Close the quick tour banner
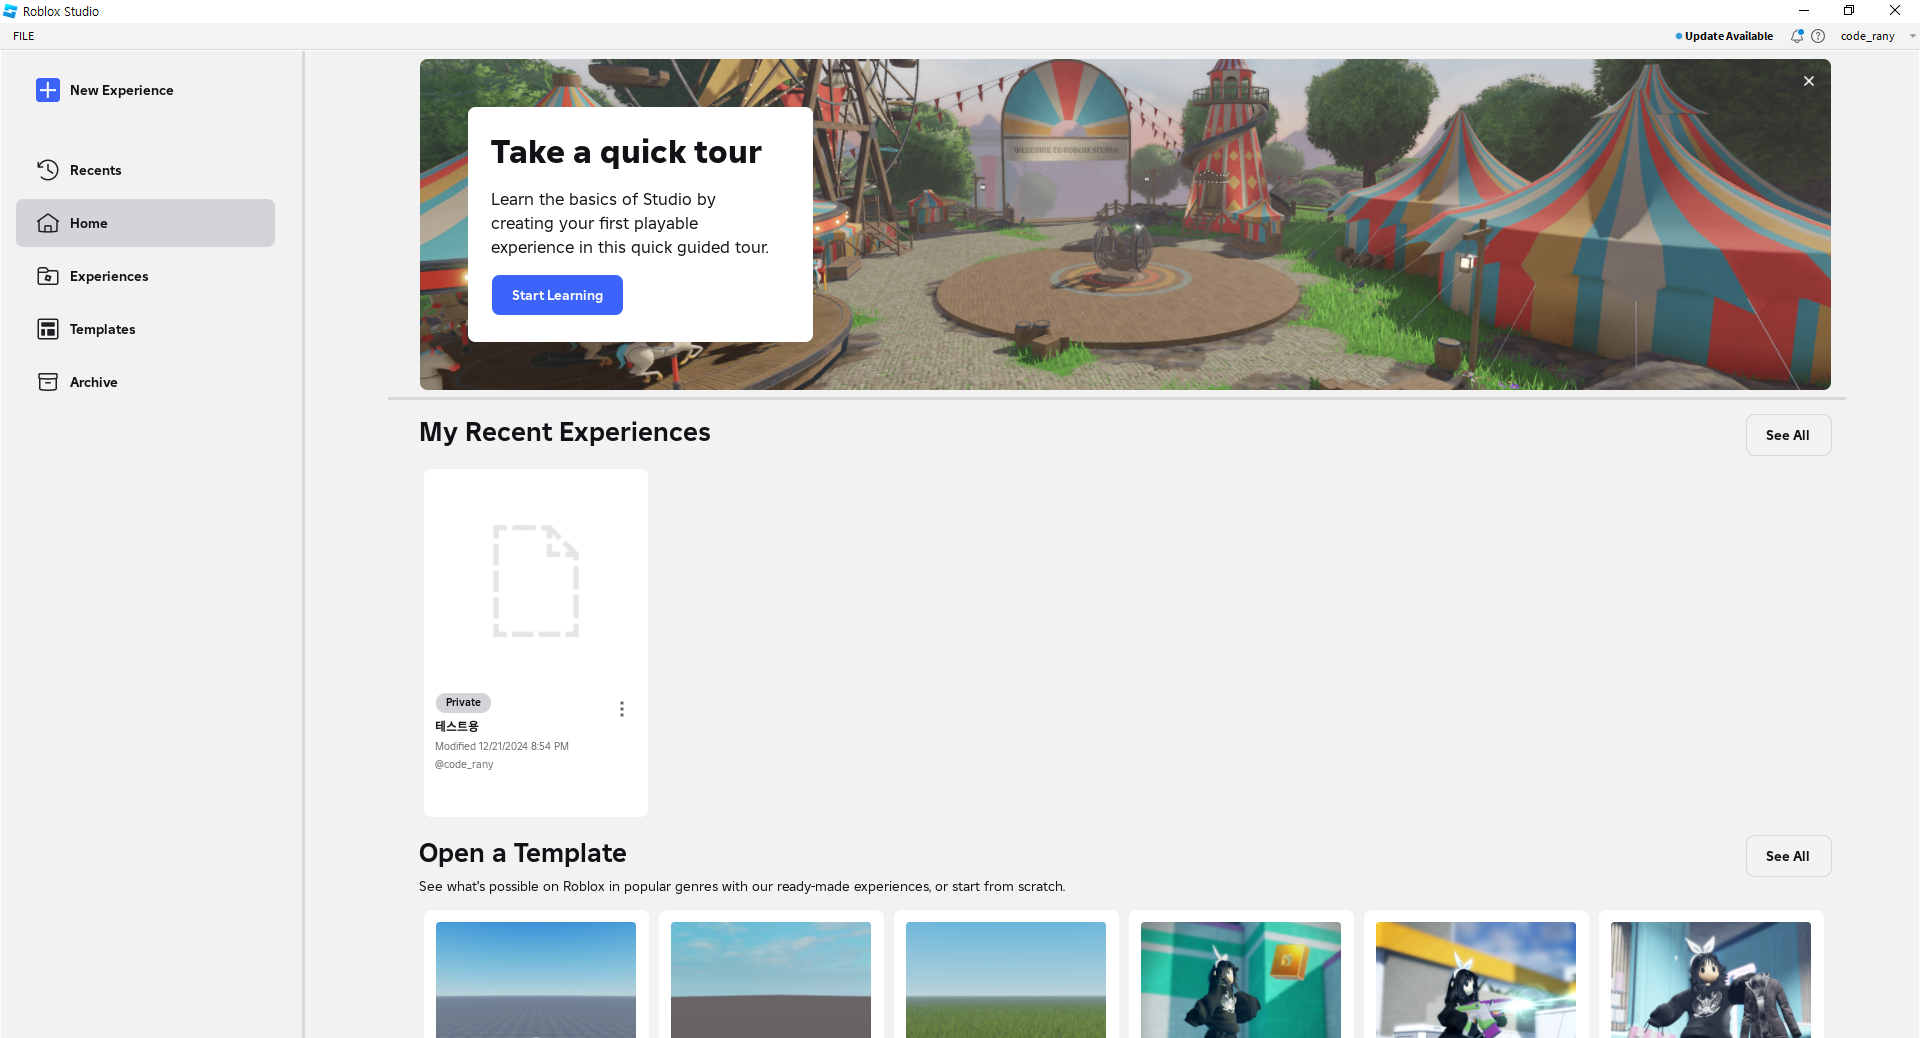Image resolution: width=1920 pixels, height=1038 pixels. [x=1809, y=81]
